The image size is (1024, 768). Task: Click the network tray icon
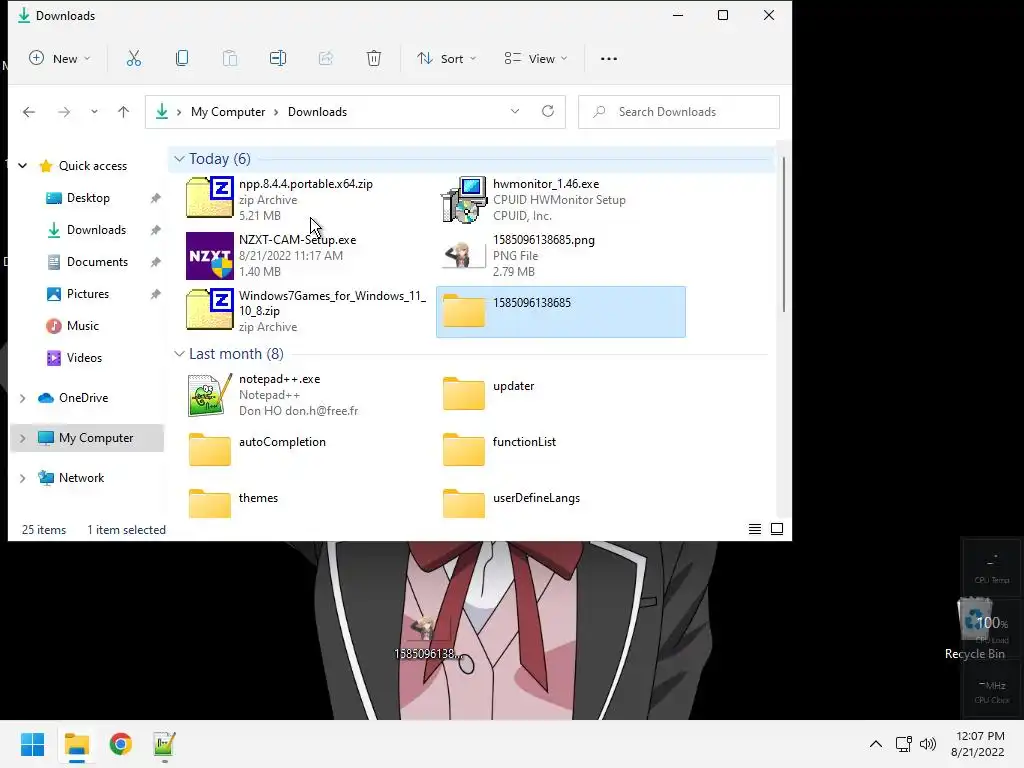tap(904, 744)
